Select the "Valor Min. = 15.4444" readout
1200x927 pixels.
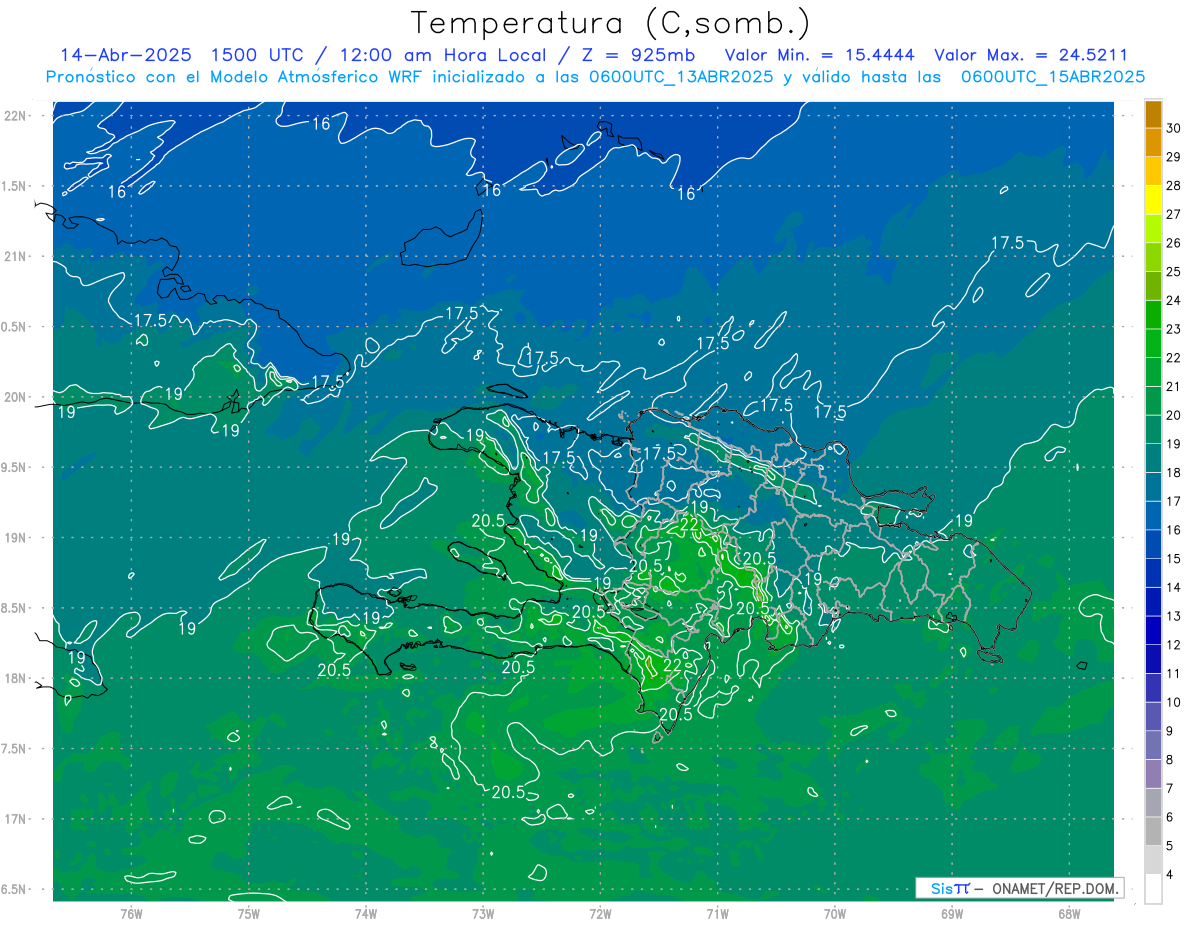coord(822,55)
